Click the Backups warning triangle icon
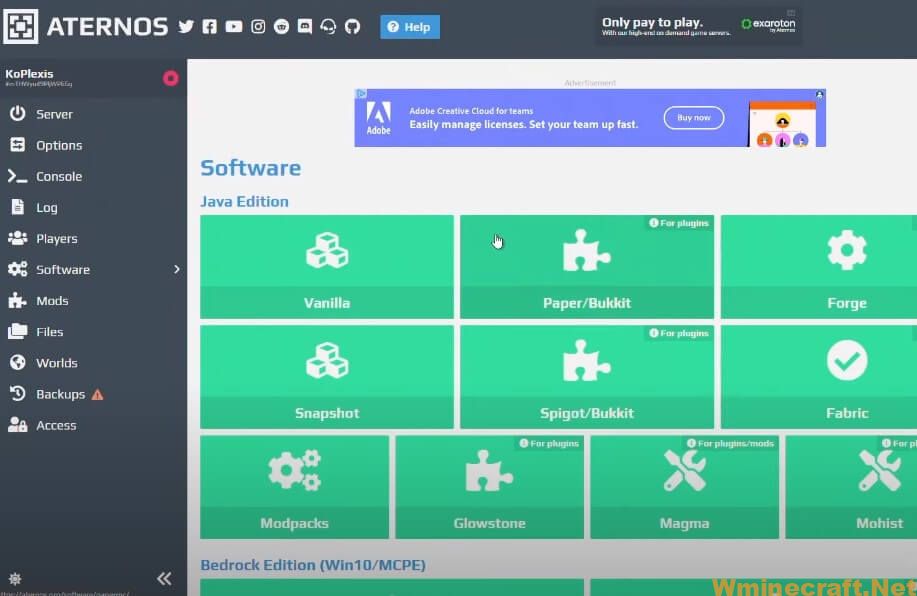 (x=98, y=395)
